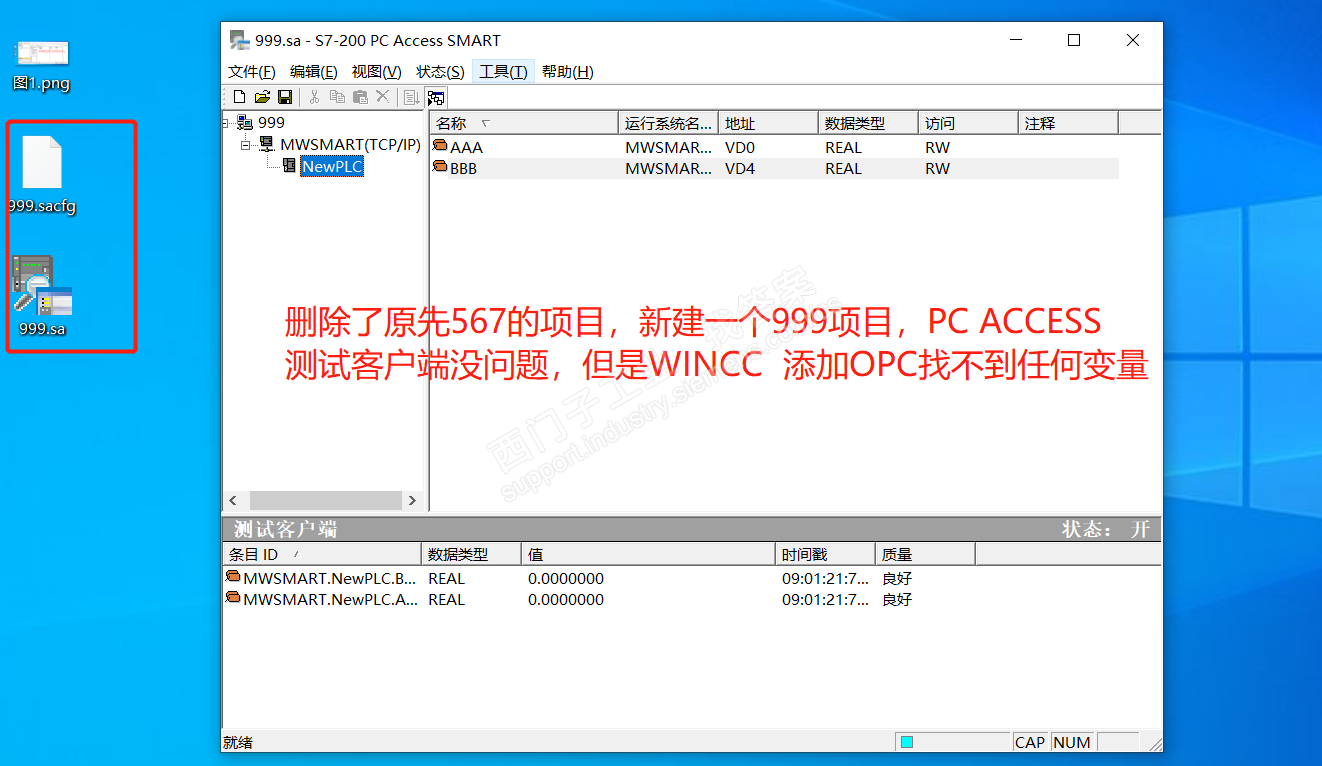Image resolution: width=1322 pixels, height=766 pixels.
Task: Click the CAP indicator in status bar
Action: pos(1029,742)
